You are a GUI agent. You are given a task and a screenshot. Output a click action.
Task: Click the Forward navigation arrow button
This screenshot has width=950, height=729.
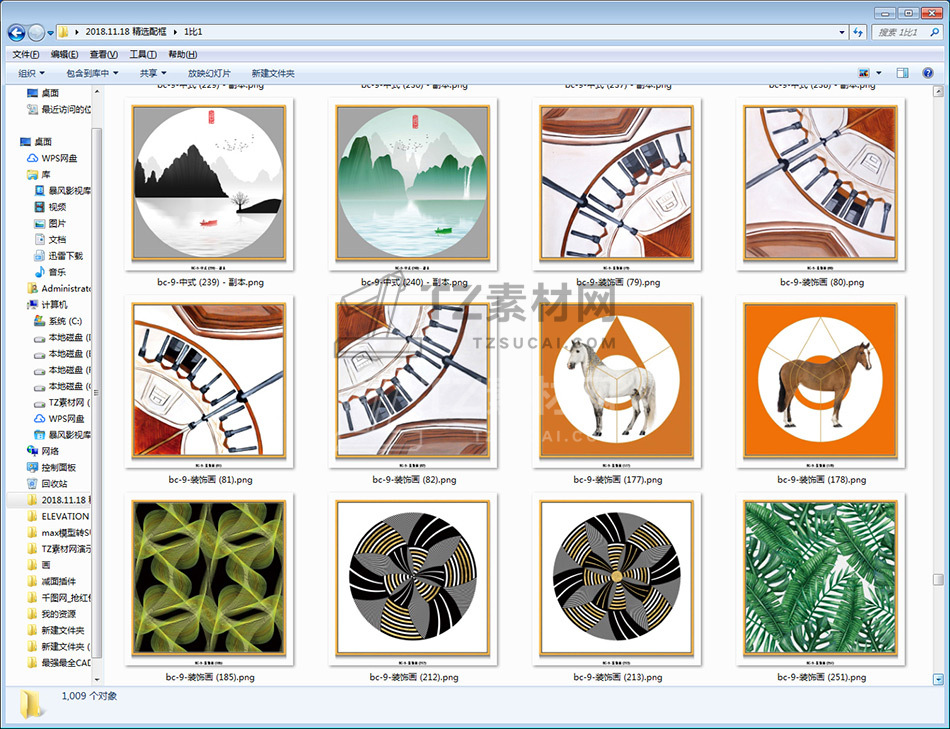(x=36, y=32)
